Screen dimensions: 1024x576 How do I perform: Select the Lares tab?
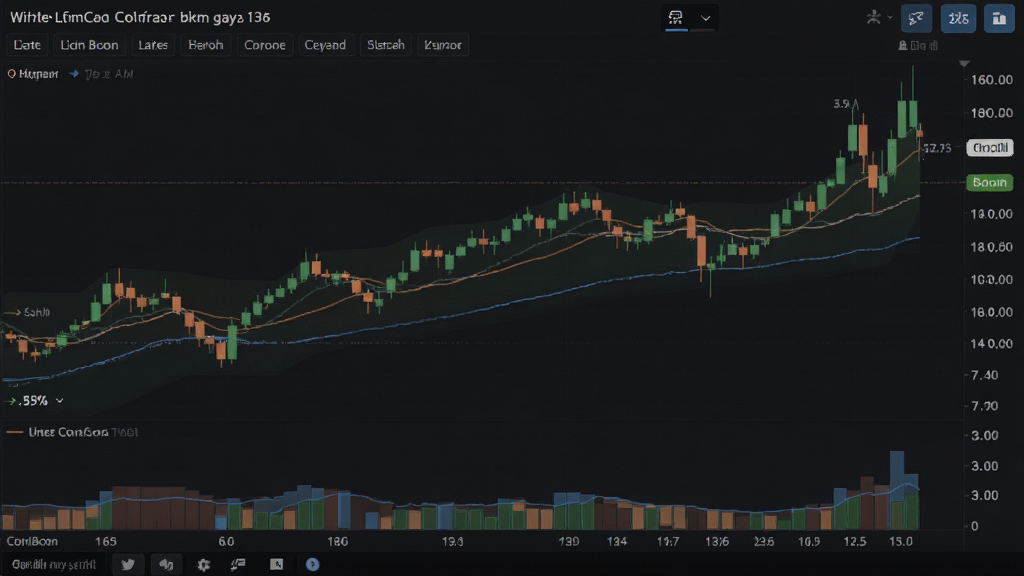click(x=153, y=45)
